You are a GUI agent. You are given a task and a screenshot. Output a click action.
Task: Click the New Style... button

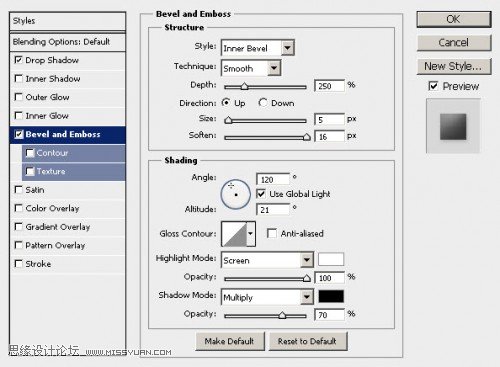pyautogui.click(x=454, y=66)
